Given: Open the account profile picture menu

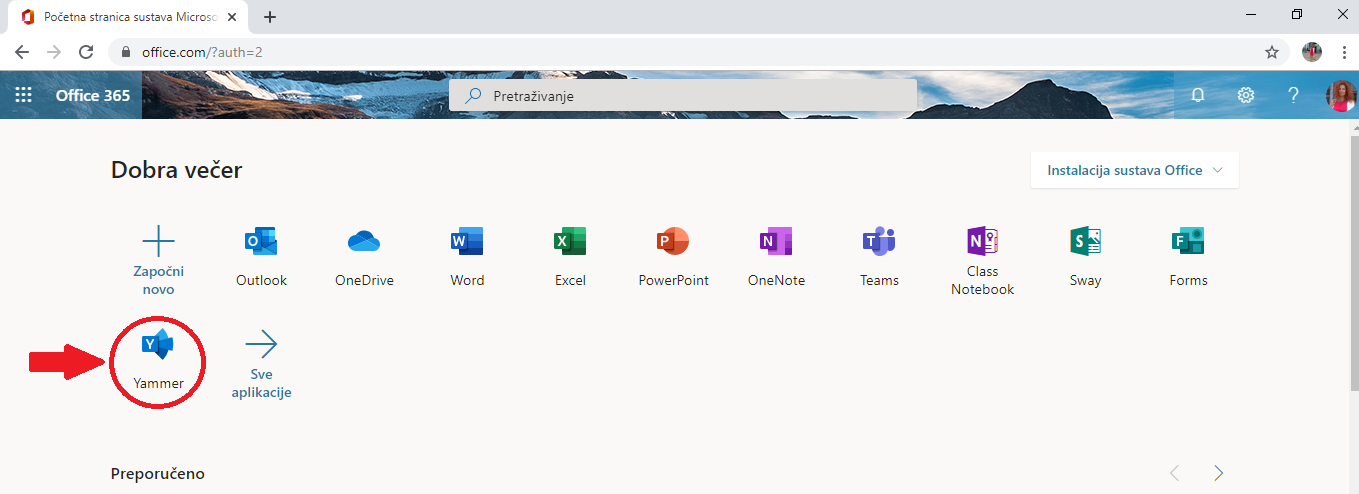Looking at the screenshot, I should pyautogui.click(x=1340, y=95).
